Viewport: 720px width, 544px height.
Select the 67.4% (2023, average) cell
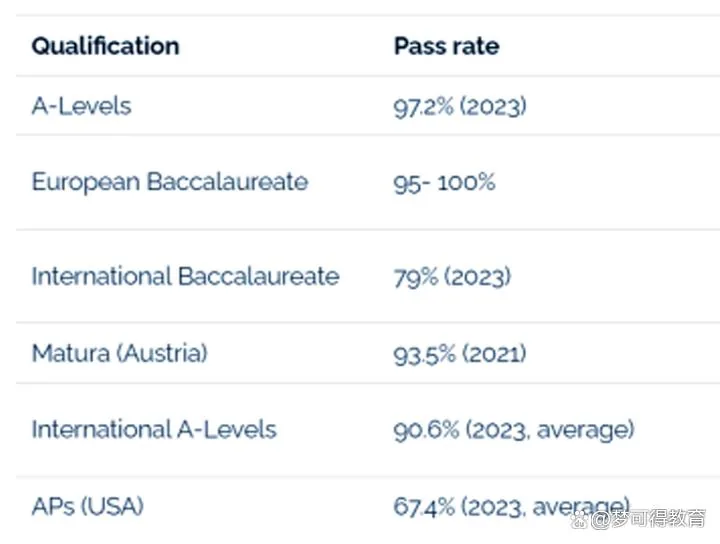tap(512, 507)
